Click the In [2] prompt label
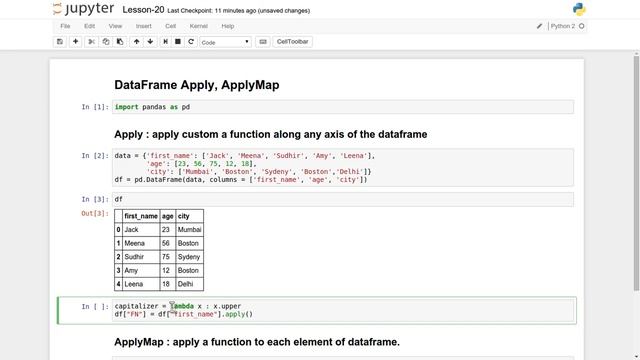Viewport: 640px width, 360px height. coord(95,156)
